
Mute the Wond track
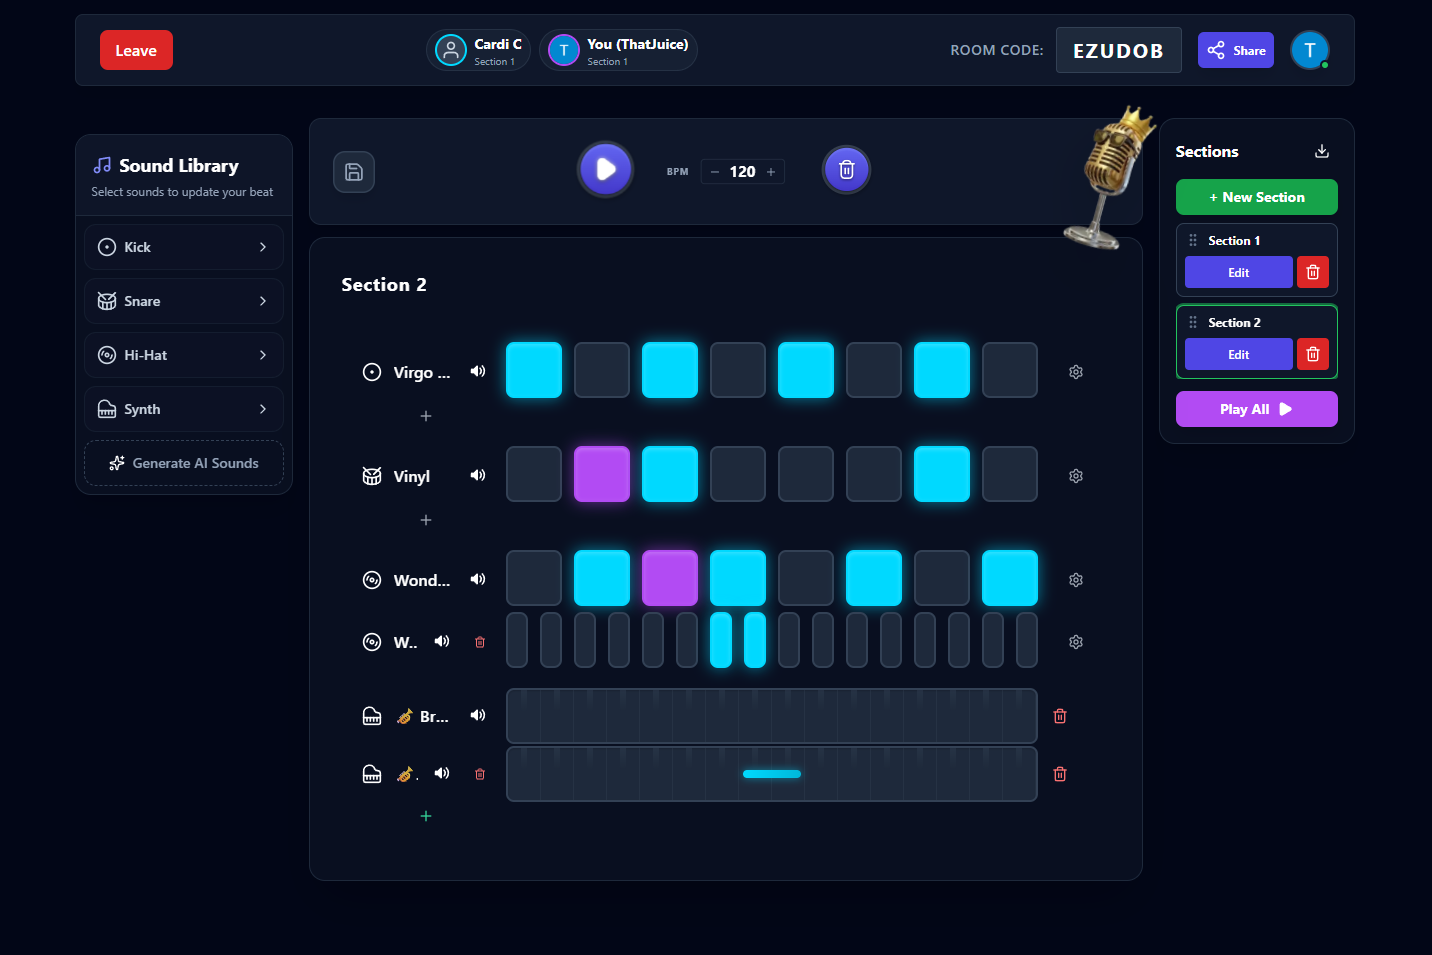point(477,578)
